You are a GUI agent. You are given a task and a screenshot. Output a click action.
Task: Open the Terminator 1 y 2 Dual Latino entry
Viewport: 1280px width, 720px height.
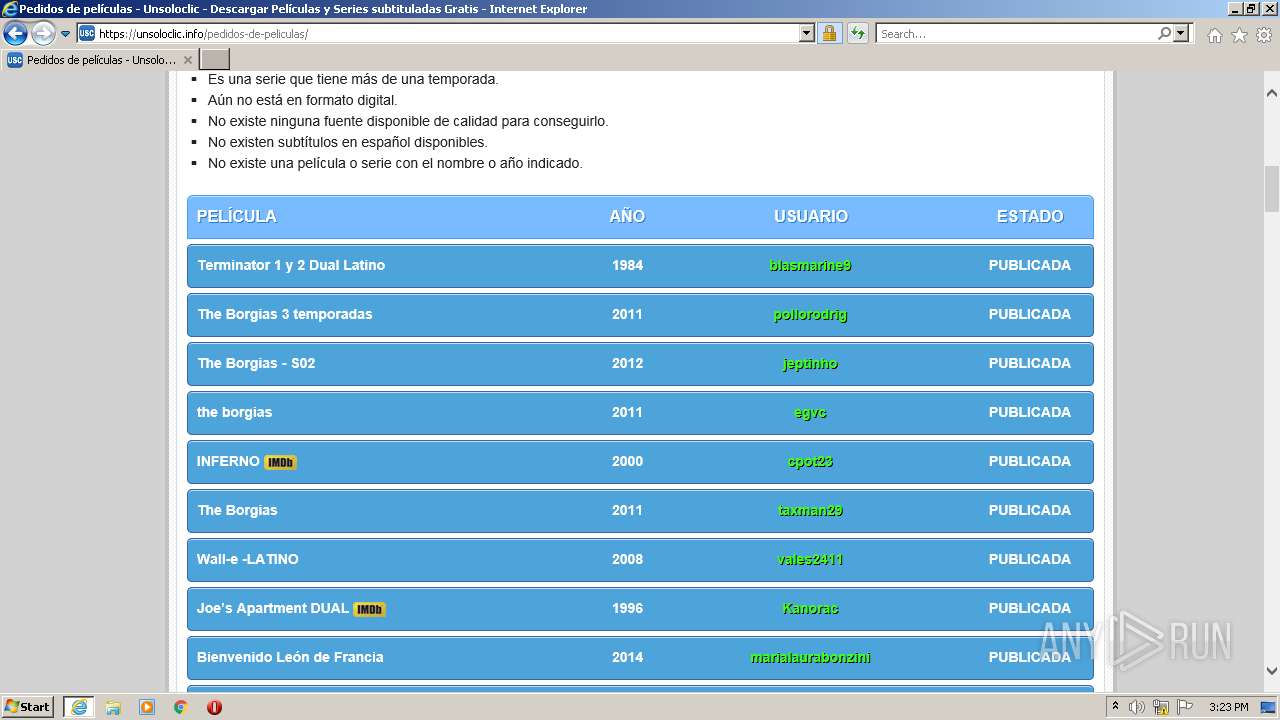click(x=291, y=265)
